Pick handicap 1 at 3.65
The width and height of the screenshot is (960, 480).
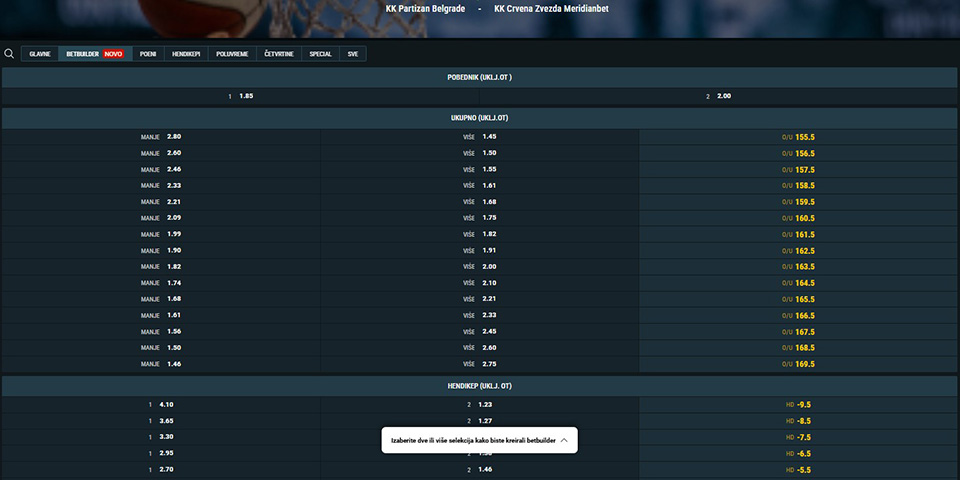161,421
